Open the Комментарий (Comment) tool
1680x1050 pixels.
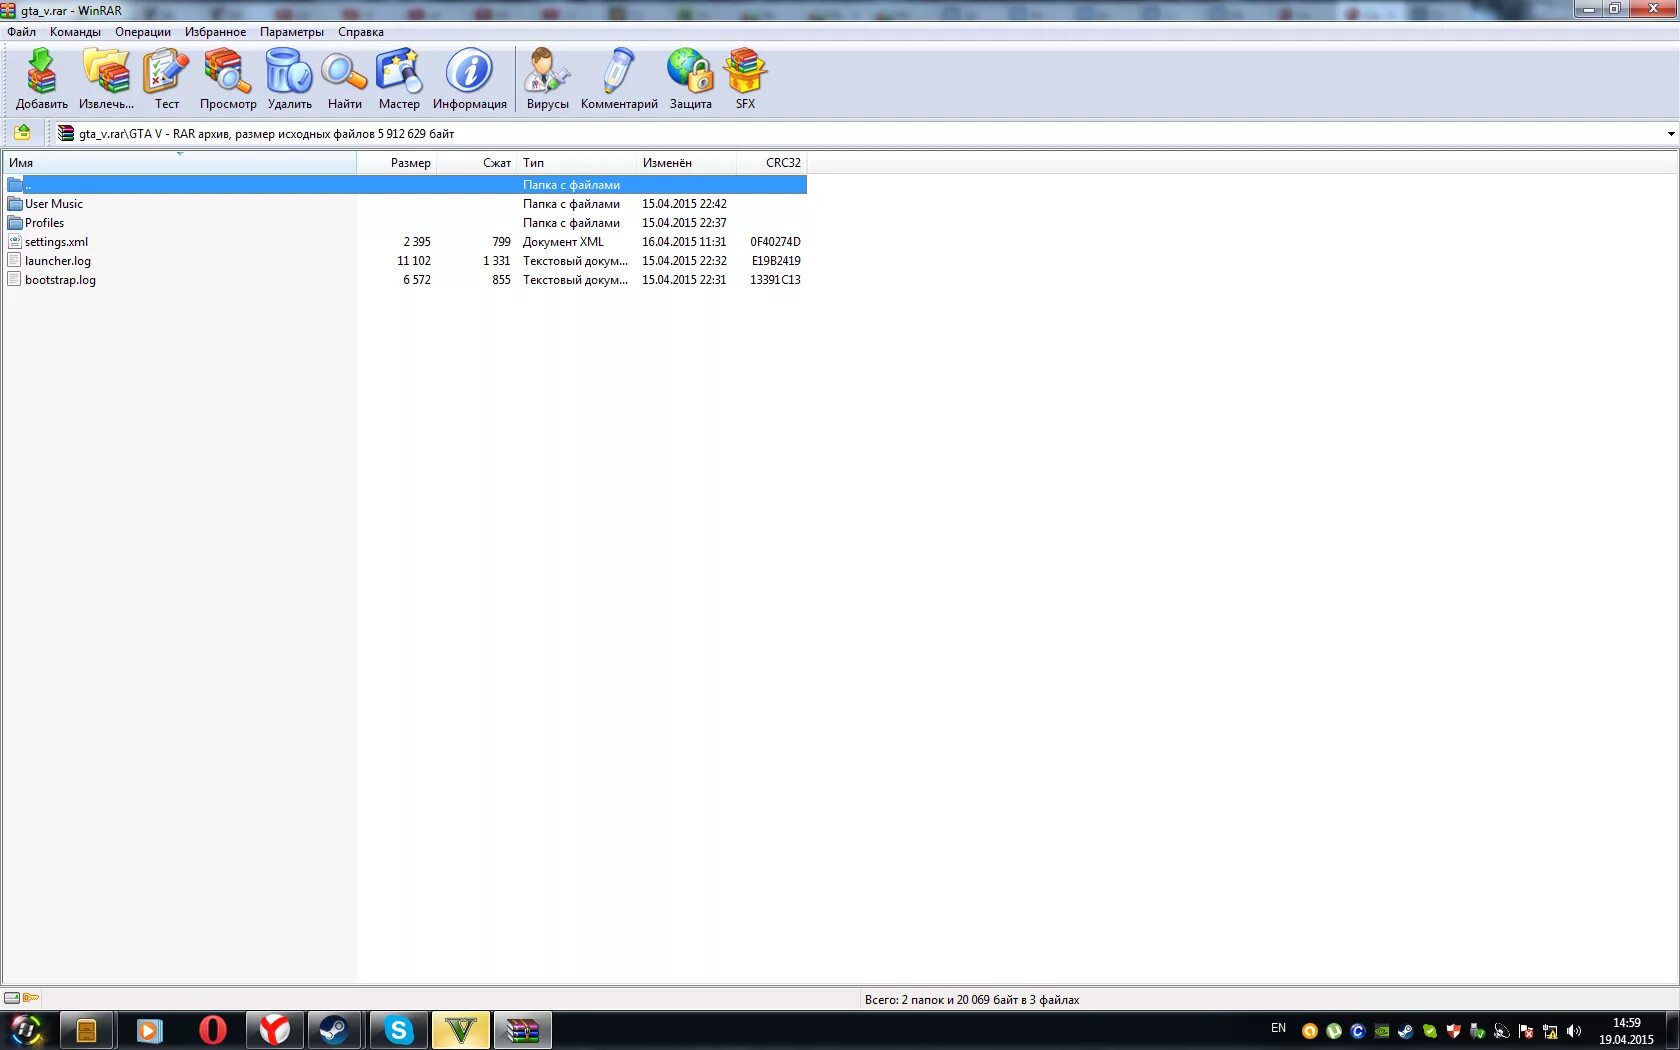(619, 79)
